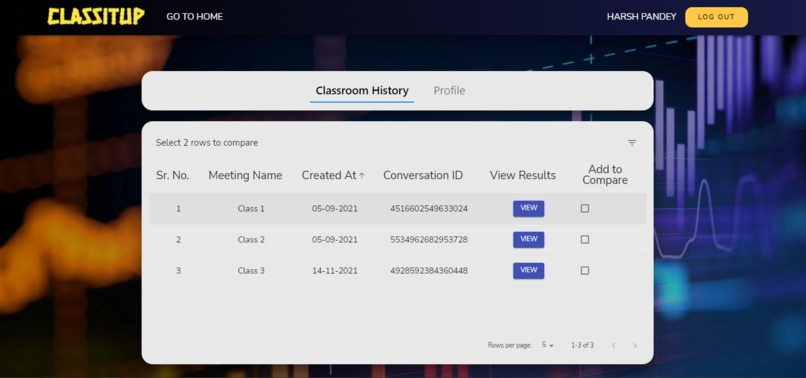Click the Meeting Name column header
Viewport: 806px width, 378px height.
pyautogui.click(x=245, y=175)
